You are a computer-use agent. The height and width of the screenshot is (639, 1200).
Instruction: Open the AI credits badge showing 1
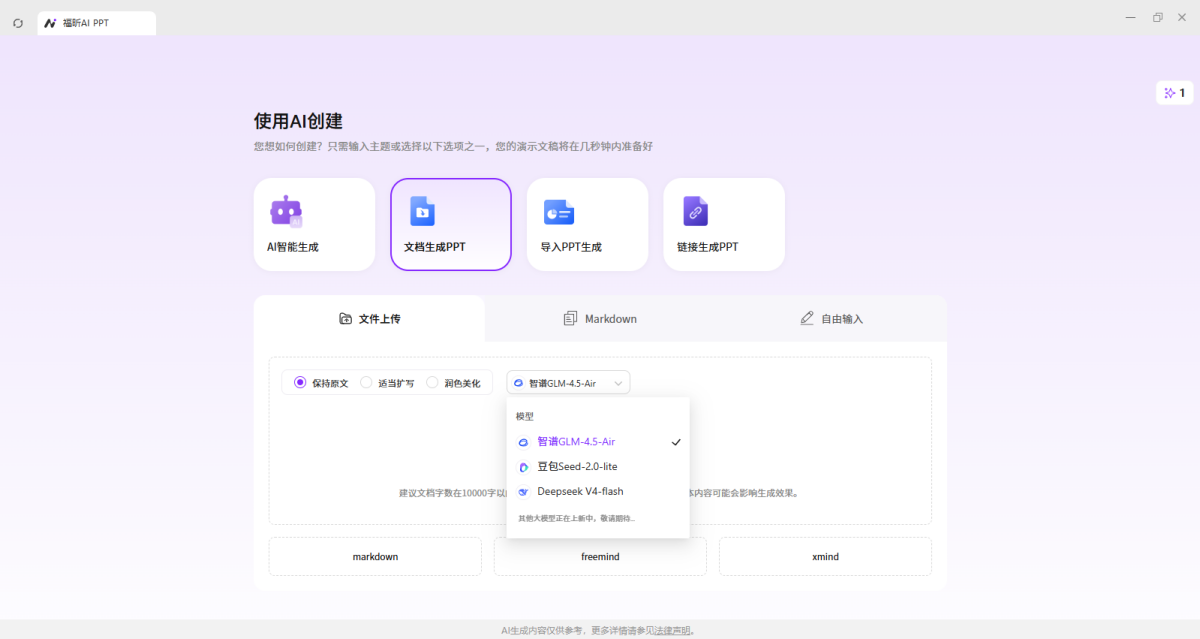coord(1174,93)
